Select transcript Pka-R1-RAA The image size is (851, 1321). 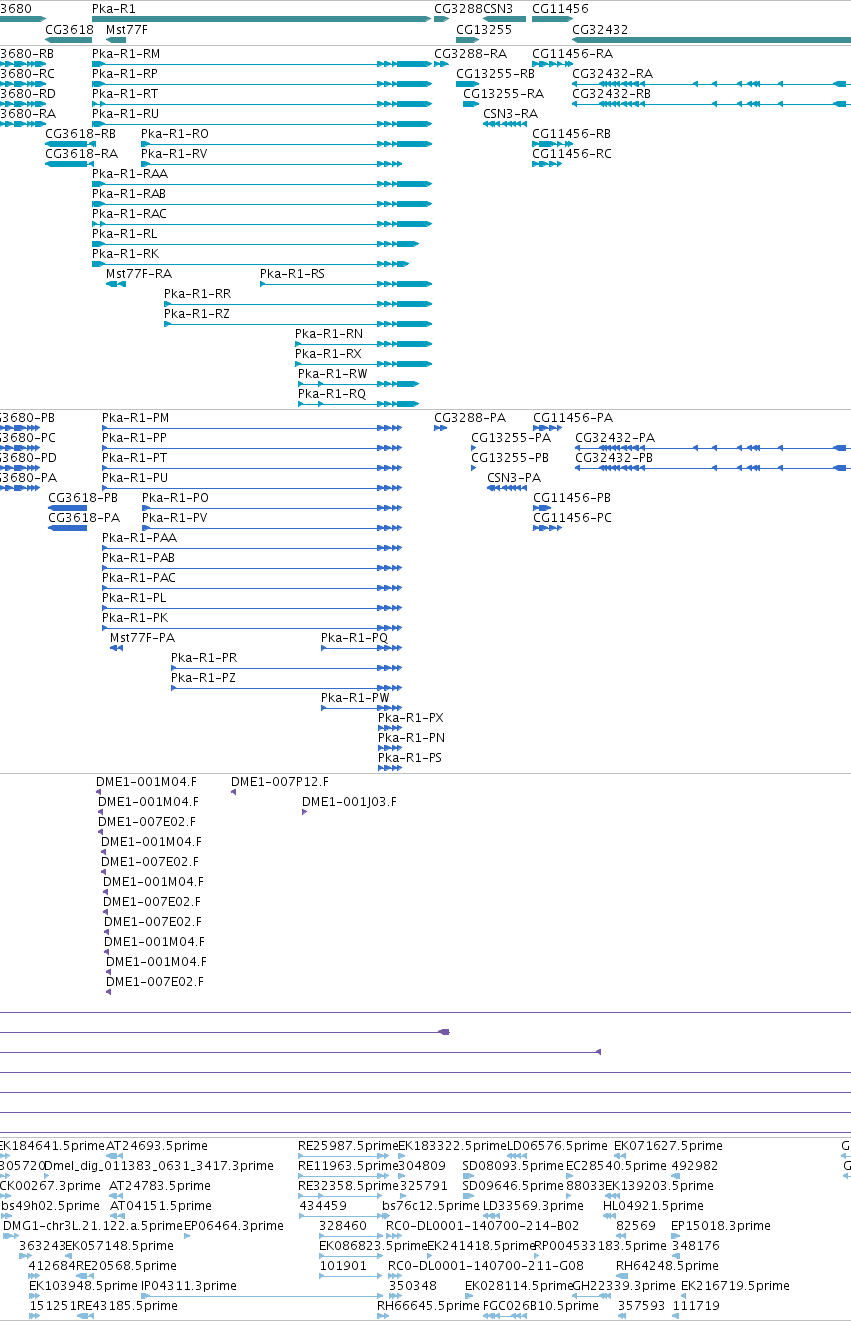130,174
